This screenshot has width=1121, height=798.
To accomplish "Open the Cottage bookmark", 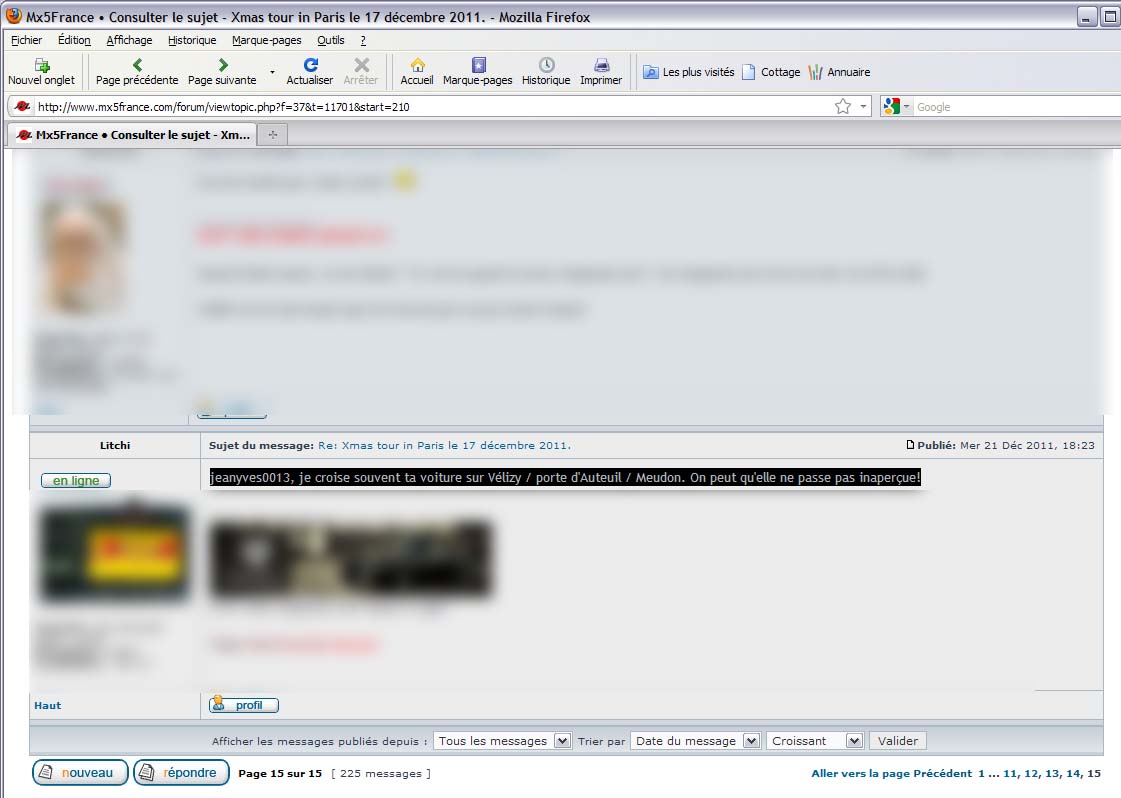I will (x=771, y=72).
